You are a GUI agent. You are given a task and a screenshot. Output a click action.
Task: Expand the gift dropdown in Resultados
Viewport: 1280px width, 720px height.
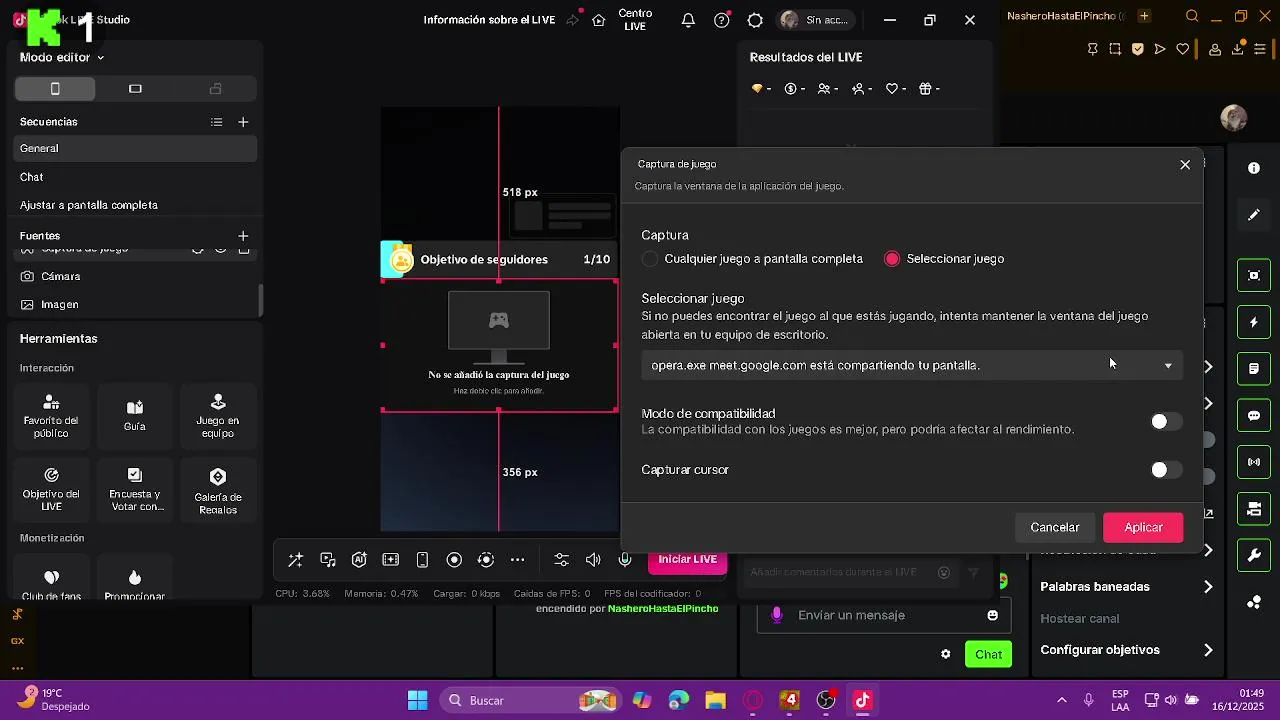[x=930, y=89]
